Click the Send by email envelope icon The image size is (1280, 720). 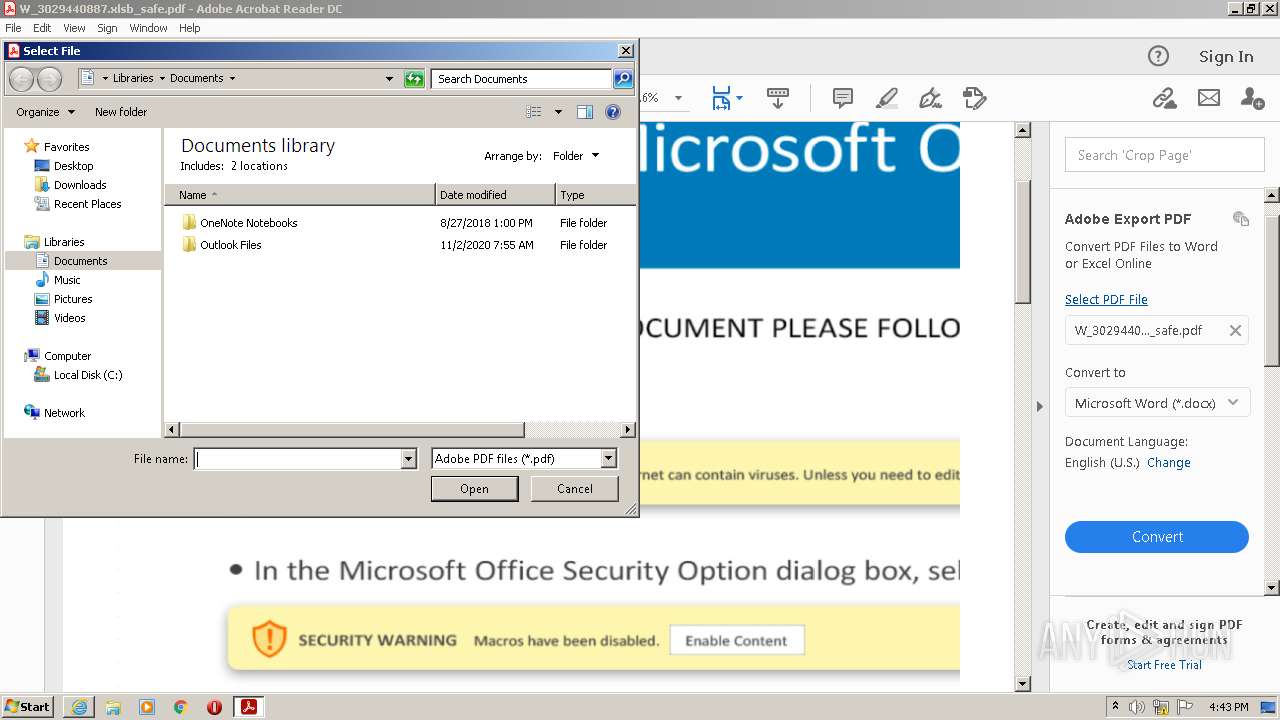[x=1208, y=98]
